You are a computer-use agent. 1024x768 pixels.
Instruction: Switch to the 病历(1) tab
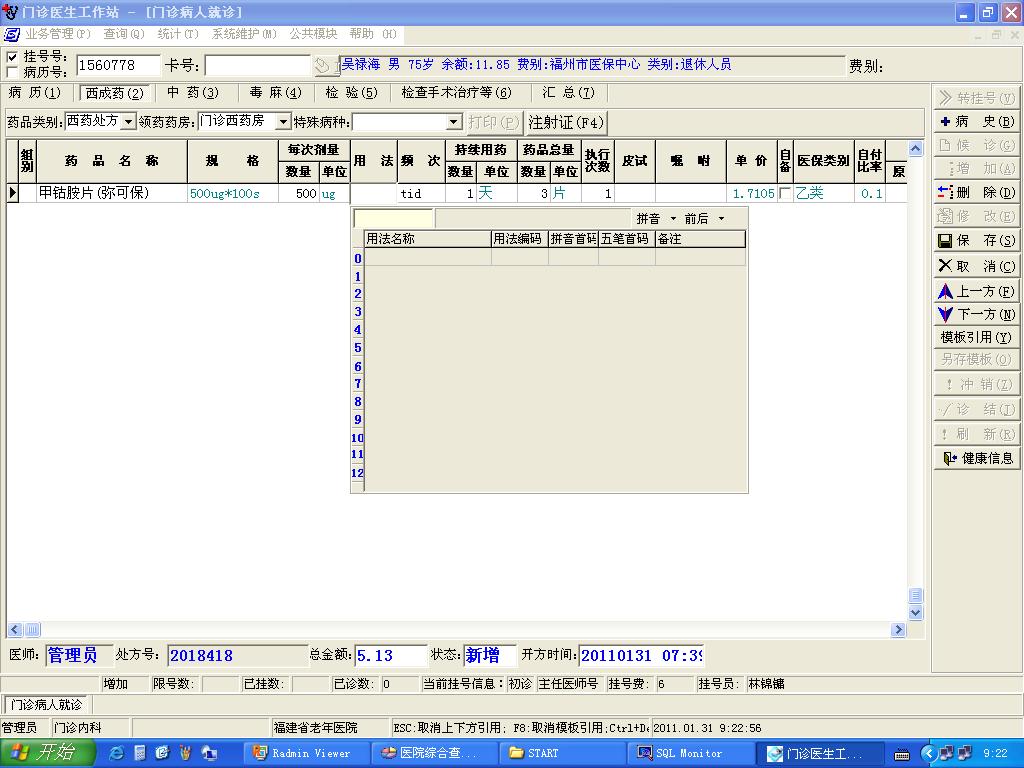pyautogui.click(x=35, y=93)
